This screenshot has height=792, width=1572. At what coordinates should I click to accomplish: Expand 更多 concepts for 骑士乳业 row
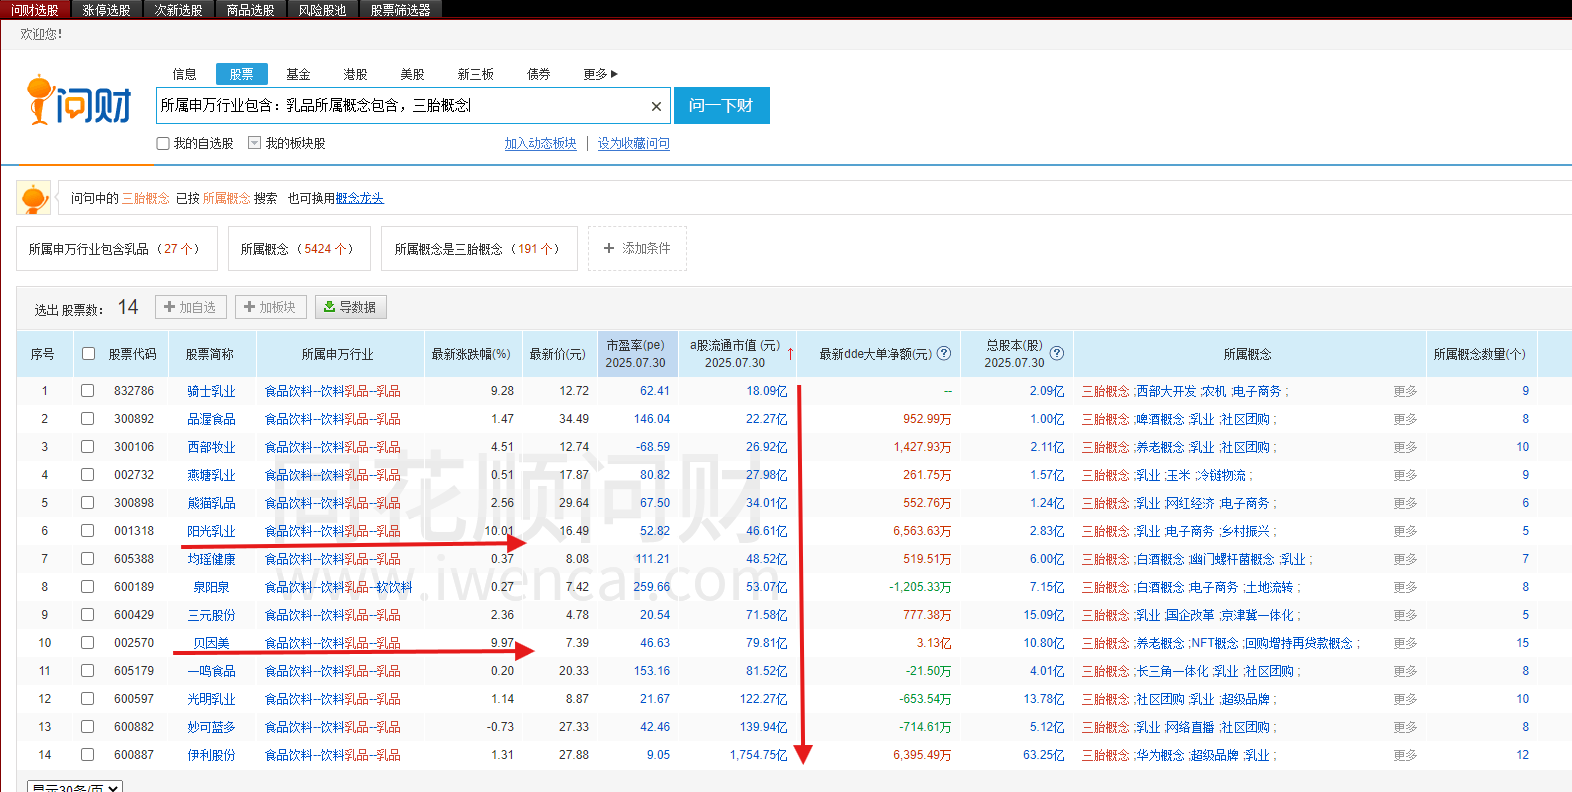(x=1405, y=391)
